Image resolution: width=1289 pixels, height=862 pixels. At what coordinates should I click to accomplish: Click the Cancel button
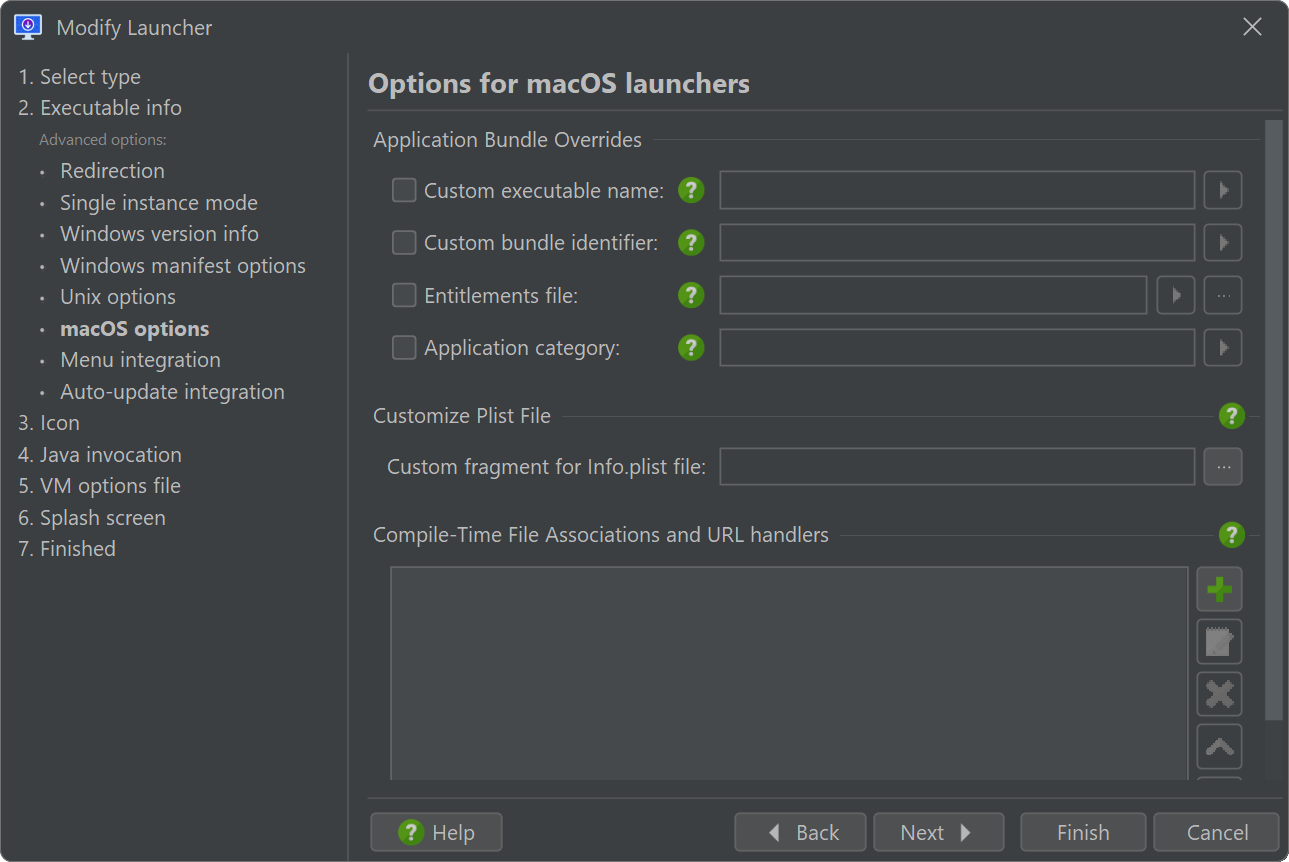click(x=1216, y=832)
